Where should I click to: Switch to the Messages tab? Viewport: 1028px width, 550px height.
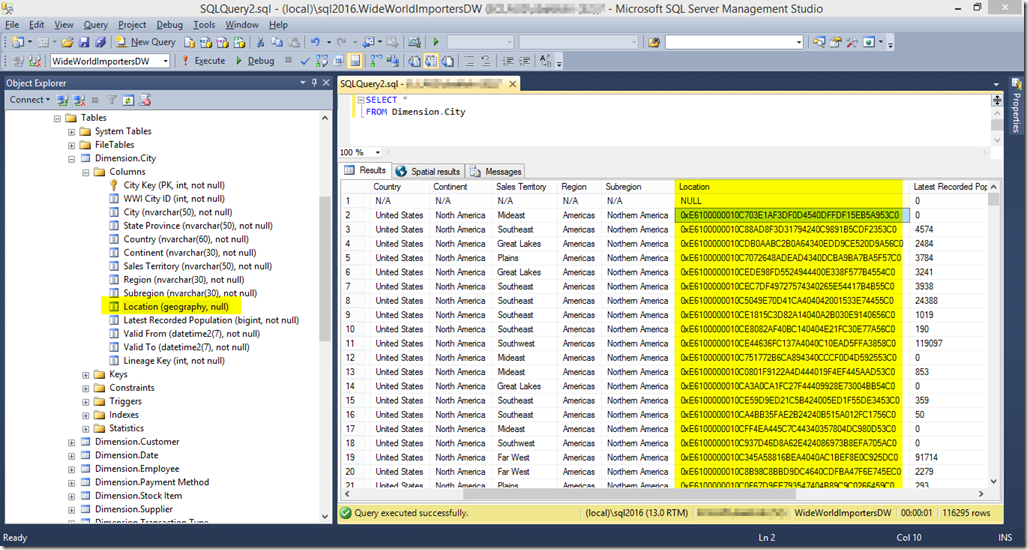(496, 171)
